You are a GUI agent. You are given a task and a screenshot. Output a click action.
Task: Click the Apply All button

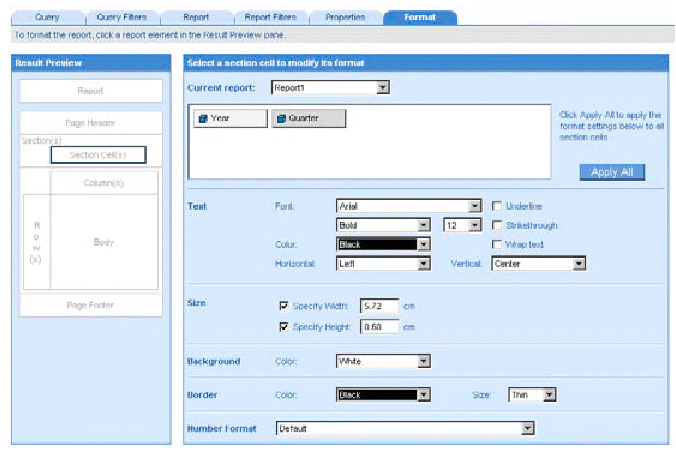coord(611,172)
